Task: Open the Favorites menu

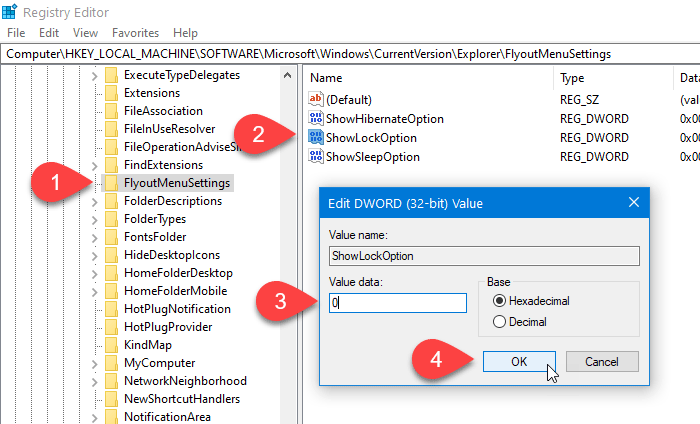Action: [135, 33]
